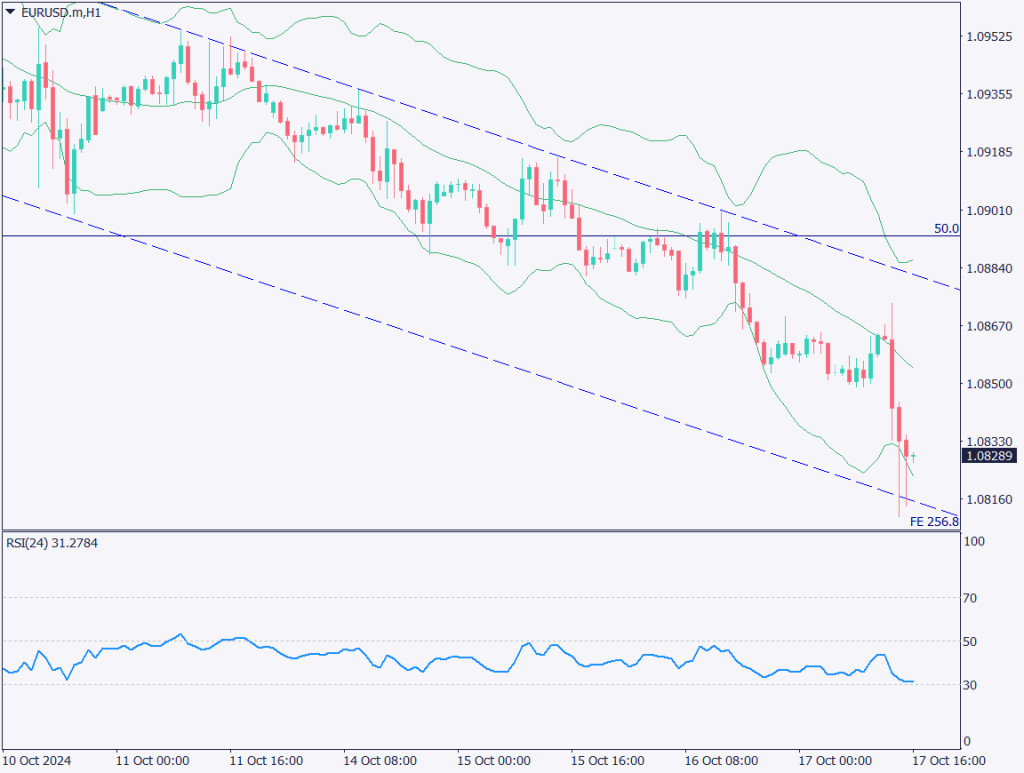Click the 1.08840 price axis label
Image resolution: width=1024 pixels, height=773 pixels.
(x=991, y=268)
